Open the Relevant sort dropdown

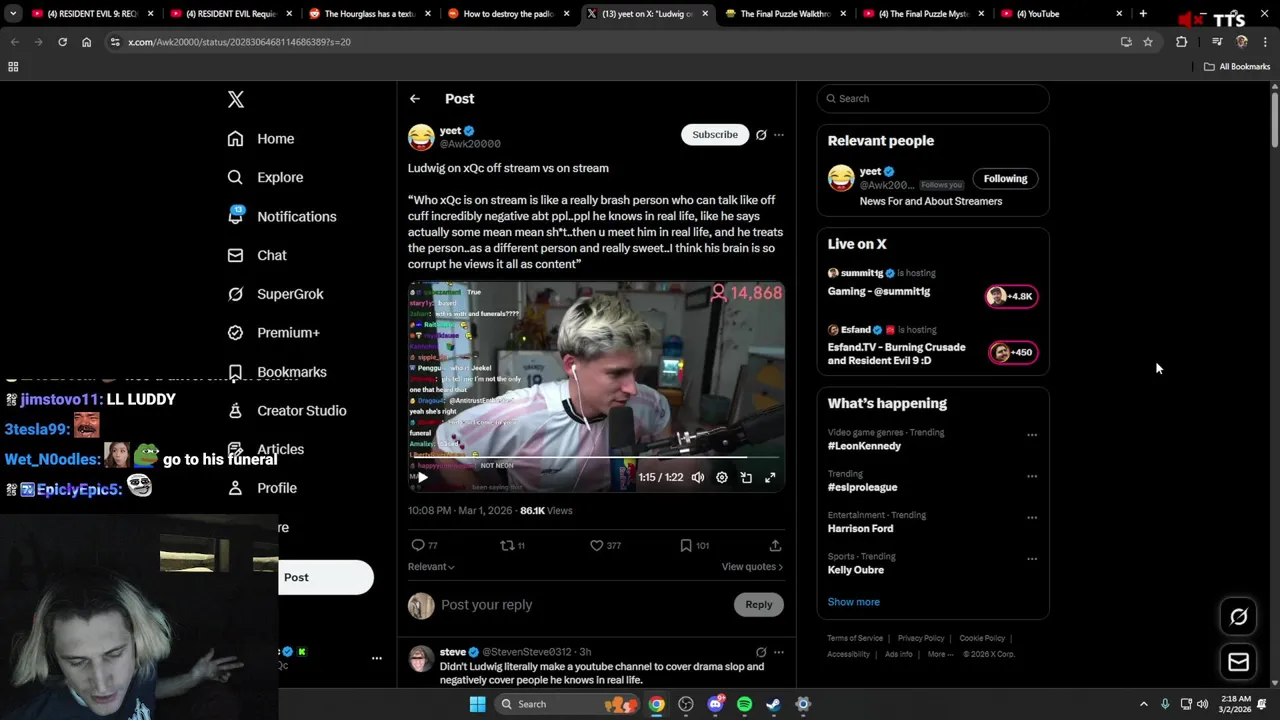click(431, 567)
